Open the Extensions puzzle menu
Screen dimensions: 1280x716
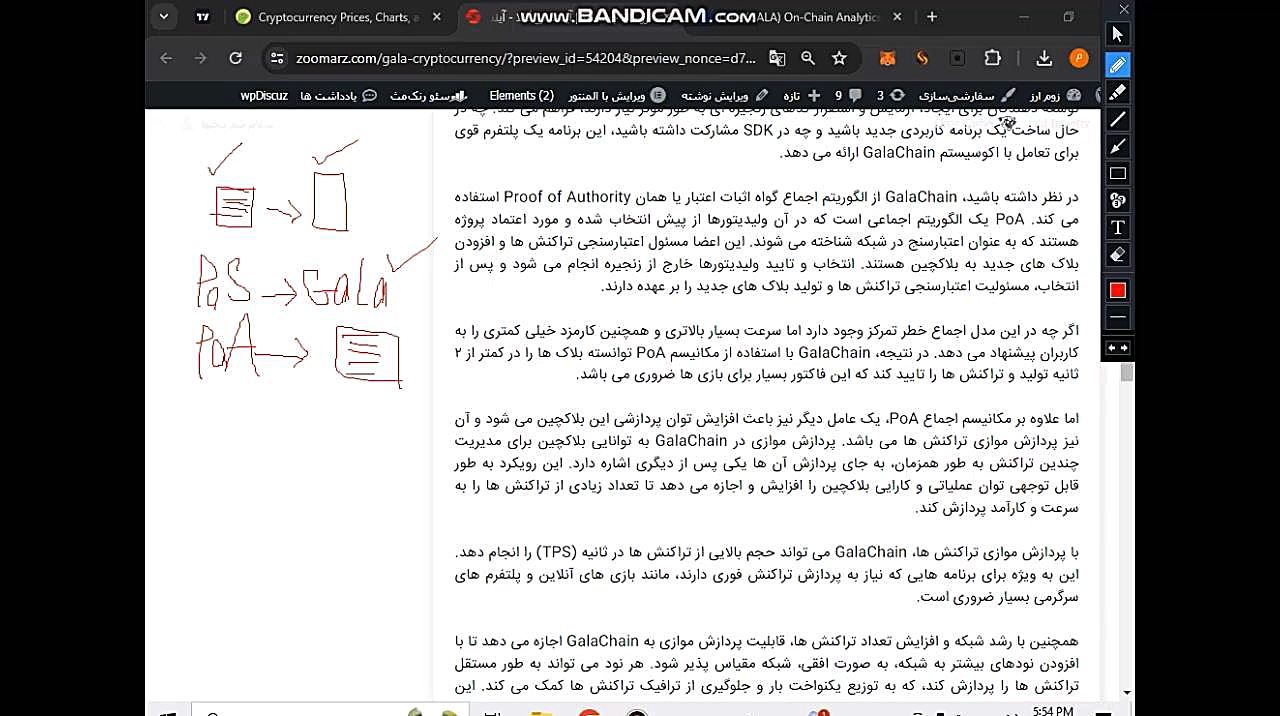992,58
